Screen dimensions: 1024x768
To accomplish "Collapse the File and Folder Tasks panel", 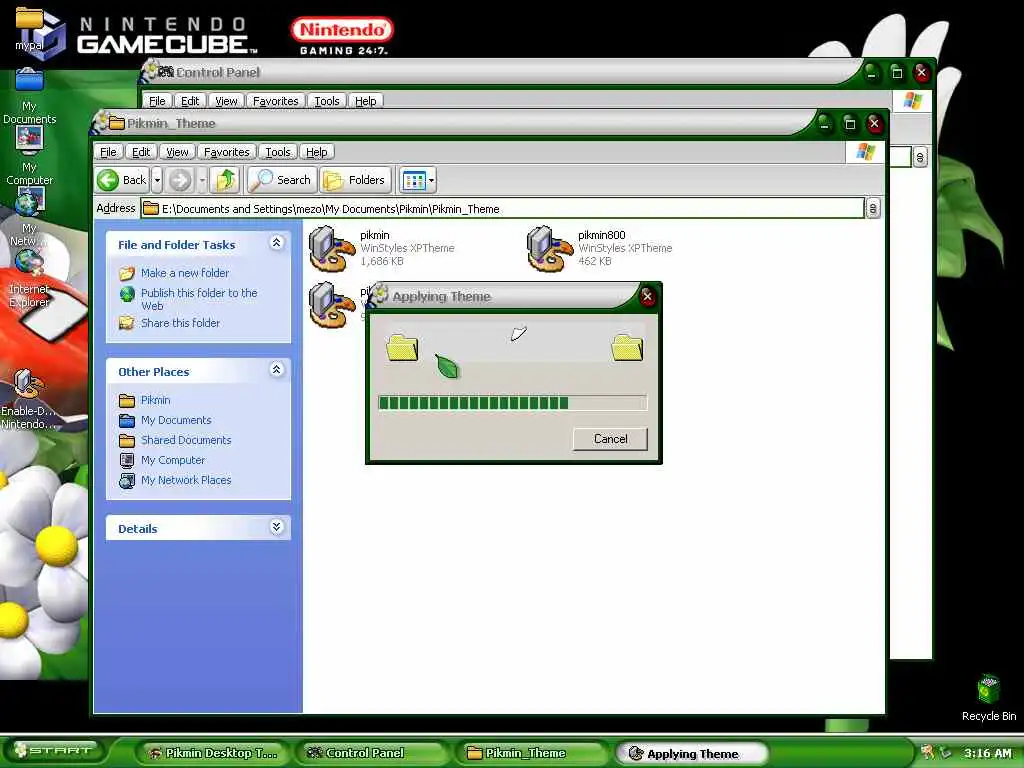I will [x=276, y=243].
